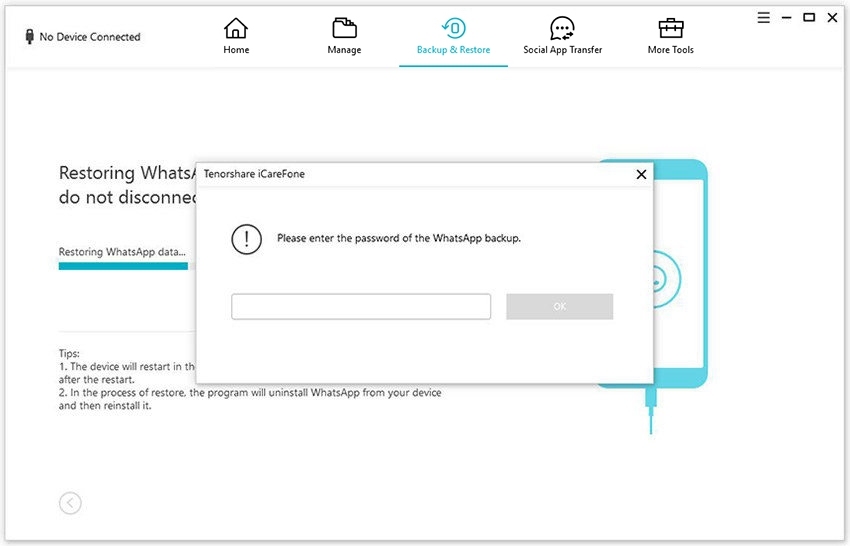The height and width of the screenshot is (546, 850).
Task: Click tip about uninstalling WhatsApp
Action: coord(250,399)
